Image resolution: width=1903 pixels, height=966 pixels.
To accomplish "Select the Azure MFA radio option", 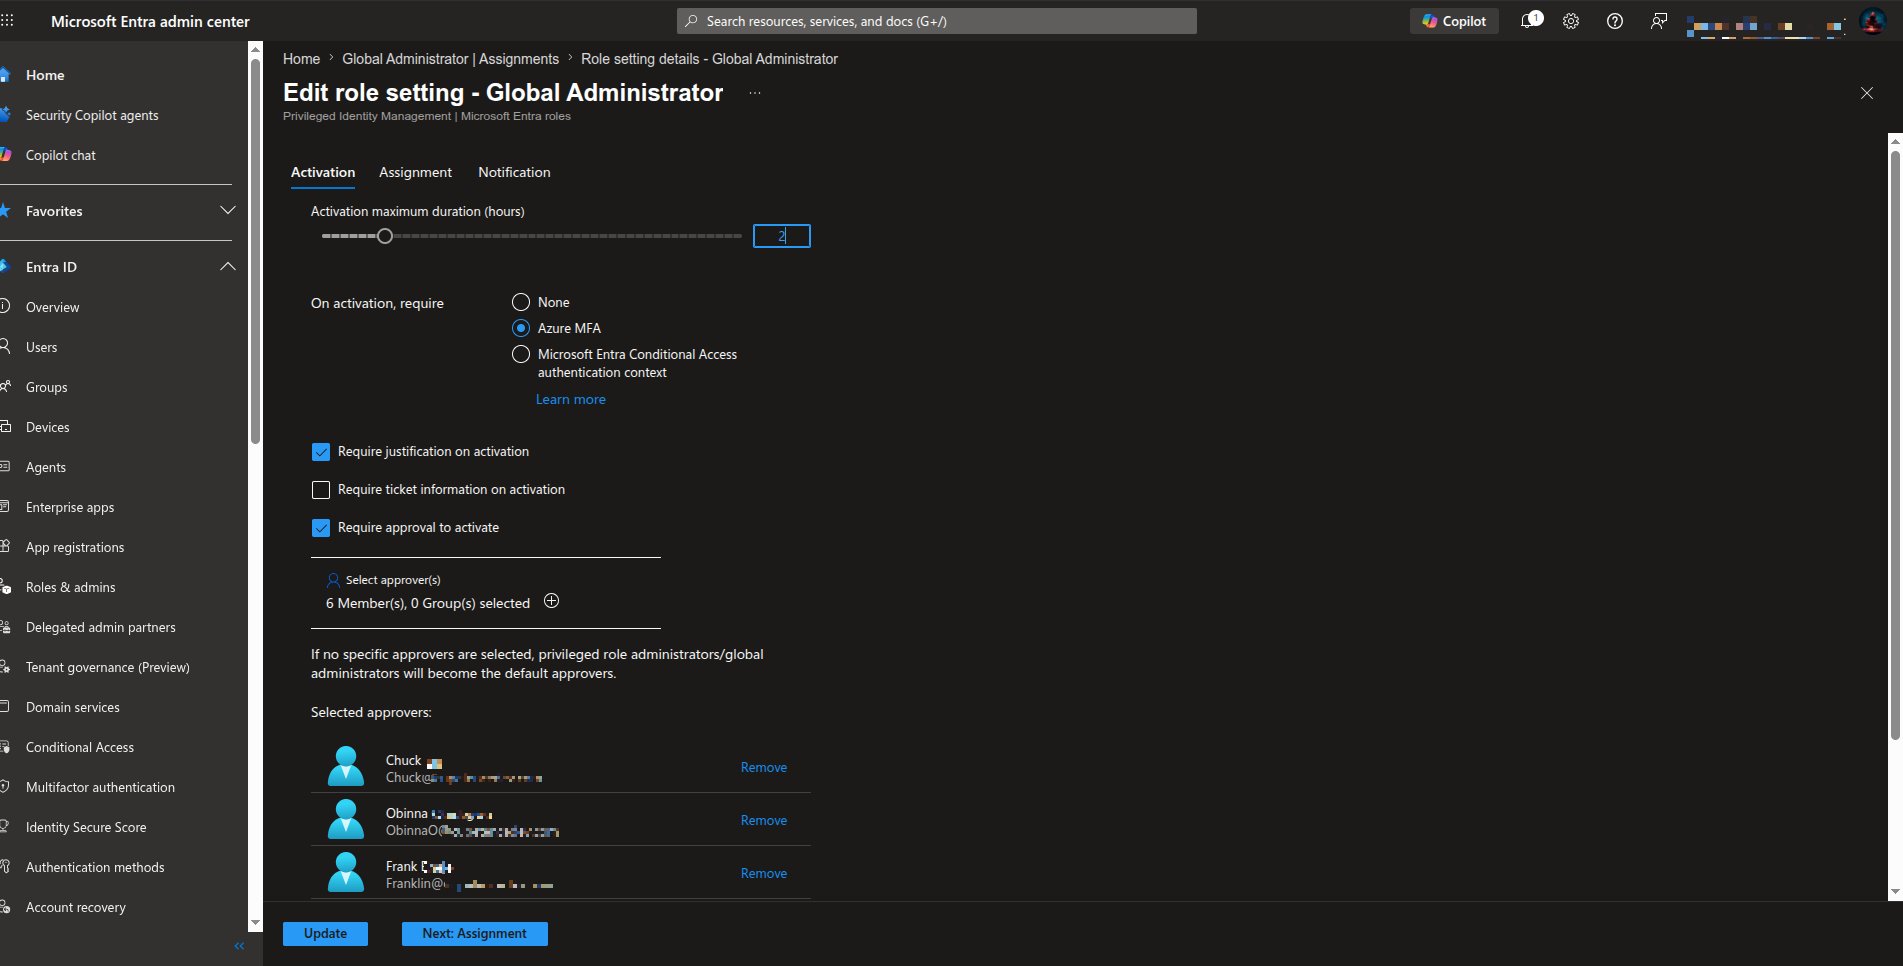I will [521, 328].
